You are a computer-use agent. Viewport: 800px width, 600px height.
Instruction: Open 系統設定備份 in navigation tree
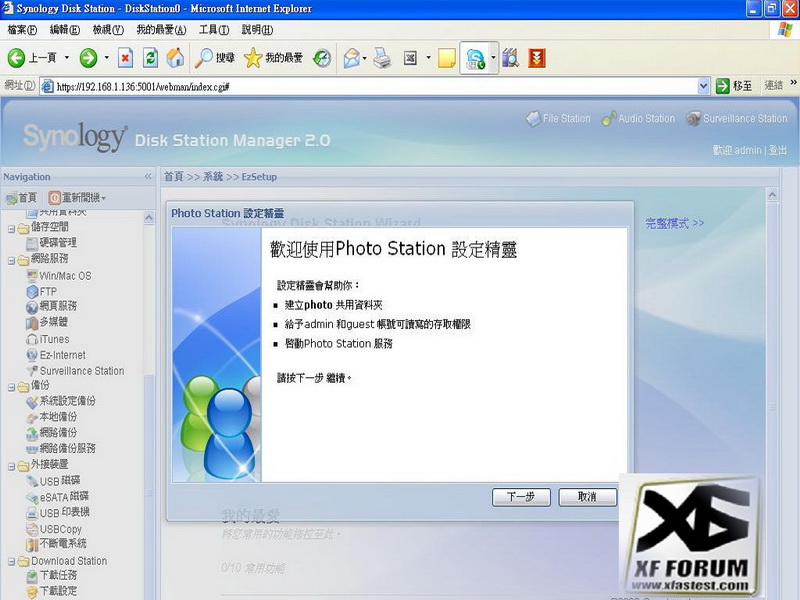61,401
